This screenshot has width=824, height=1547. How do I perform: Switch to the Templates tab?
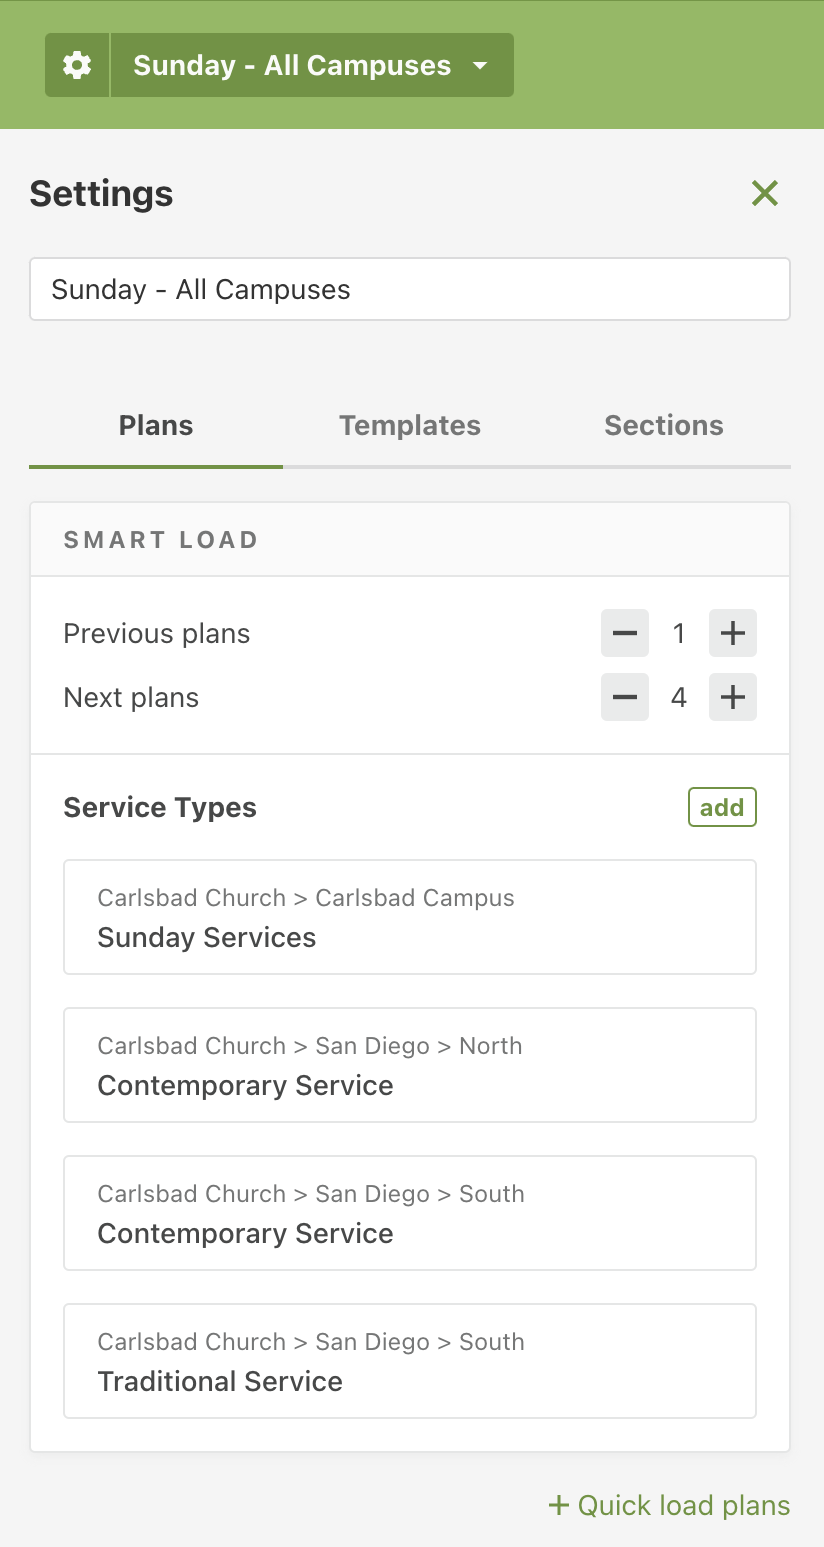(410, 425)
